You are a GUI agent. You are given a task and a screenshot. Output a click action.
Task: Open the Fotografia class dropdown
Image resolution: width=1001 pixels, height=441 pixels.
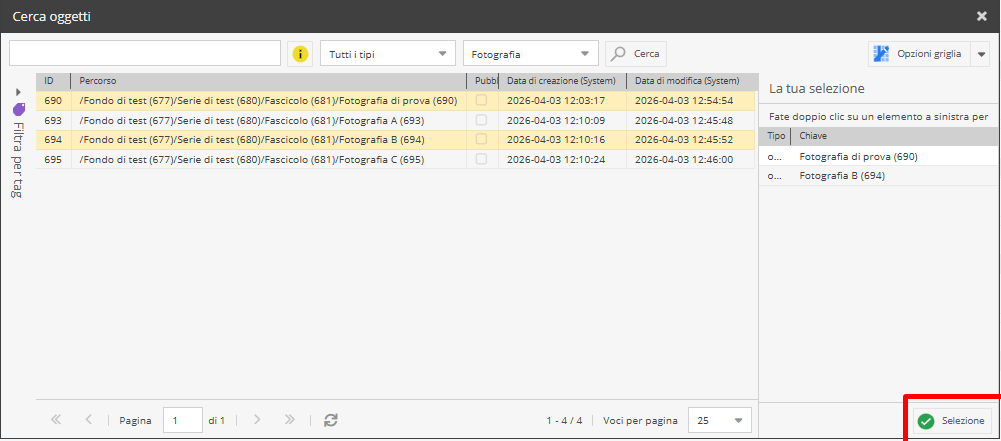[530, 53]
